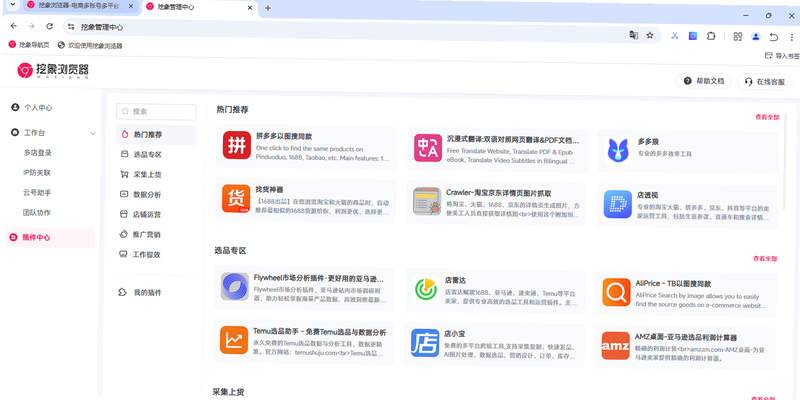Open the 沉浸式翻译 plugin icon
Viewport: 800px width, 400px height.
[428, 148]
